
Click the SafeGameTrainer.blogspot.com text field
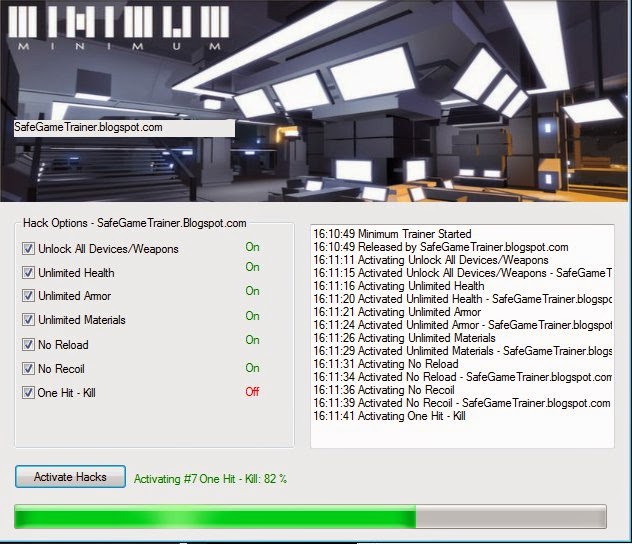(124, 128)
